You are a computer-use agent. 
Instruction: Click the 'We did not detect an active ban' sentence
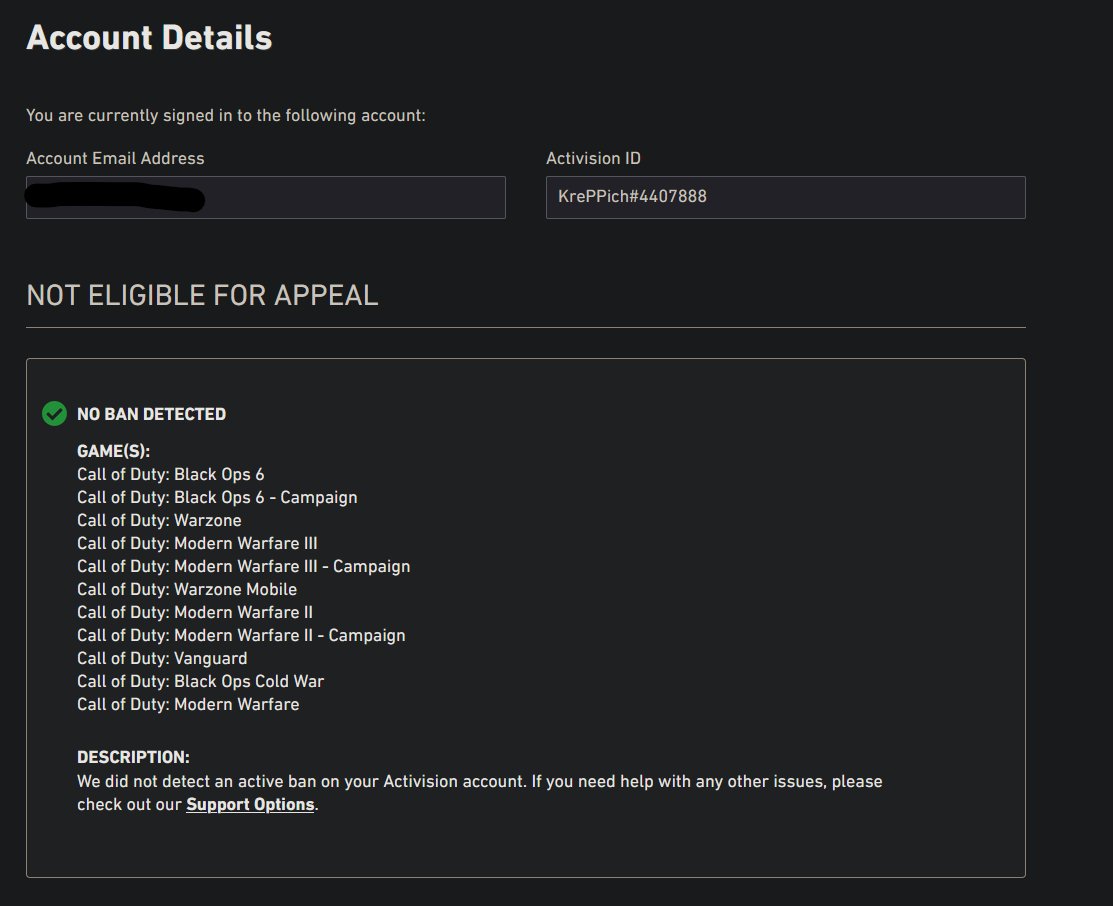[x=302, y=781]
